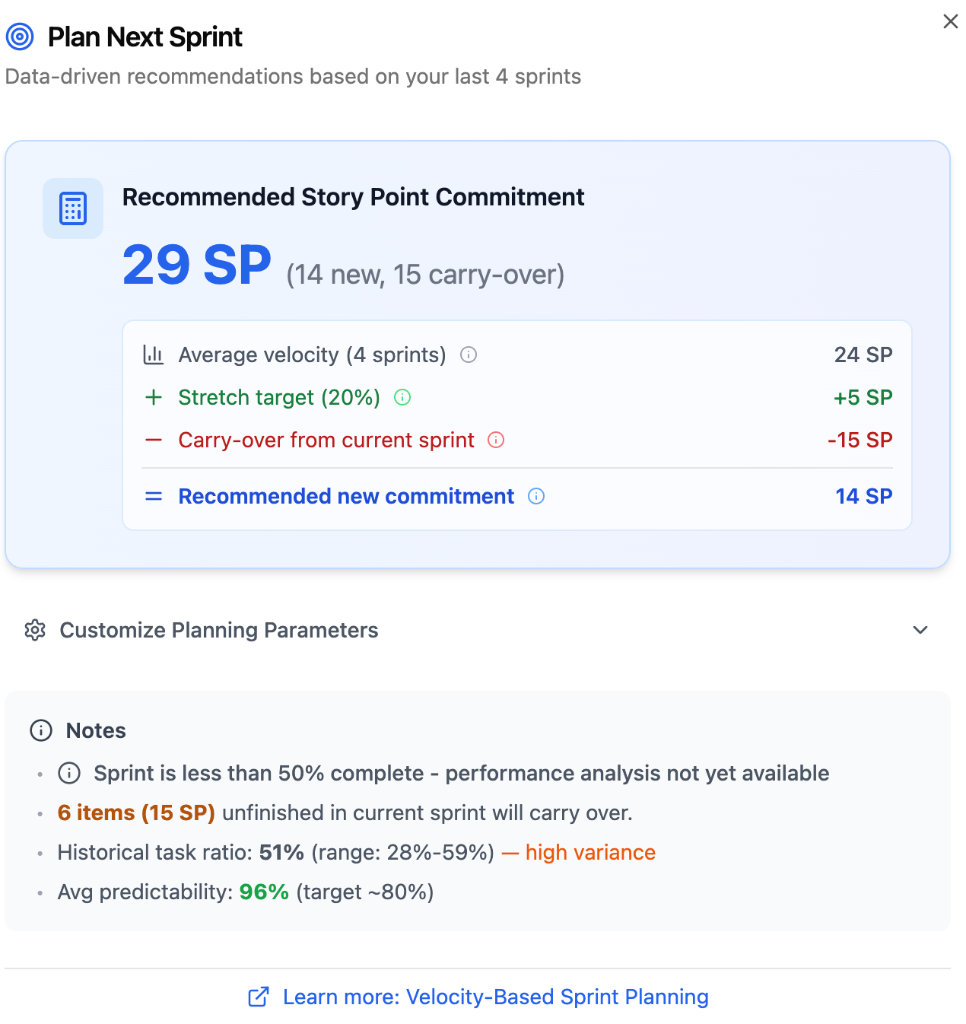Click 'Carry-over from current sprint' label
This screenshot has width=966, height=1024.
tap(326, 440)
